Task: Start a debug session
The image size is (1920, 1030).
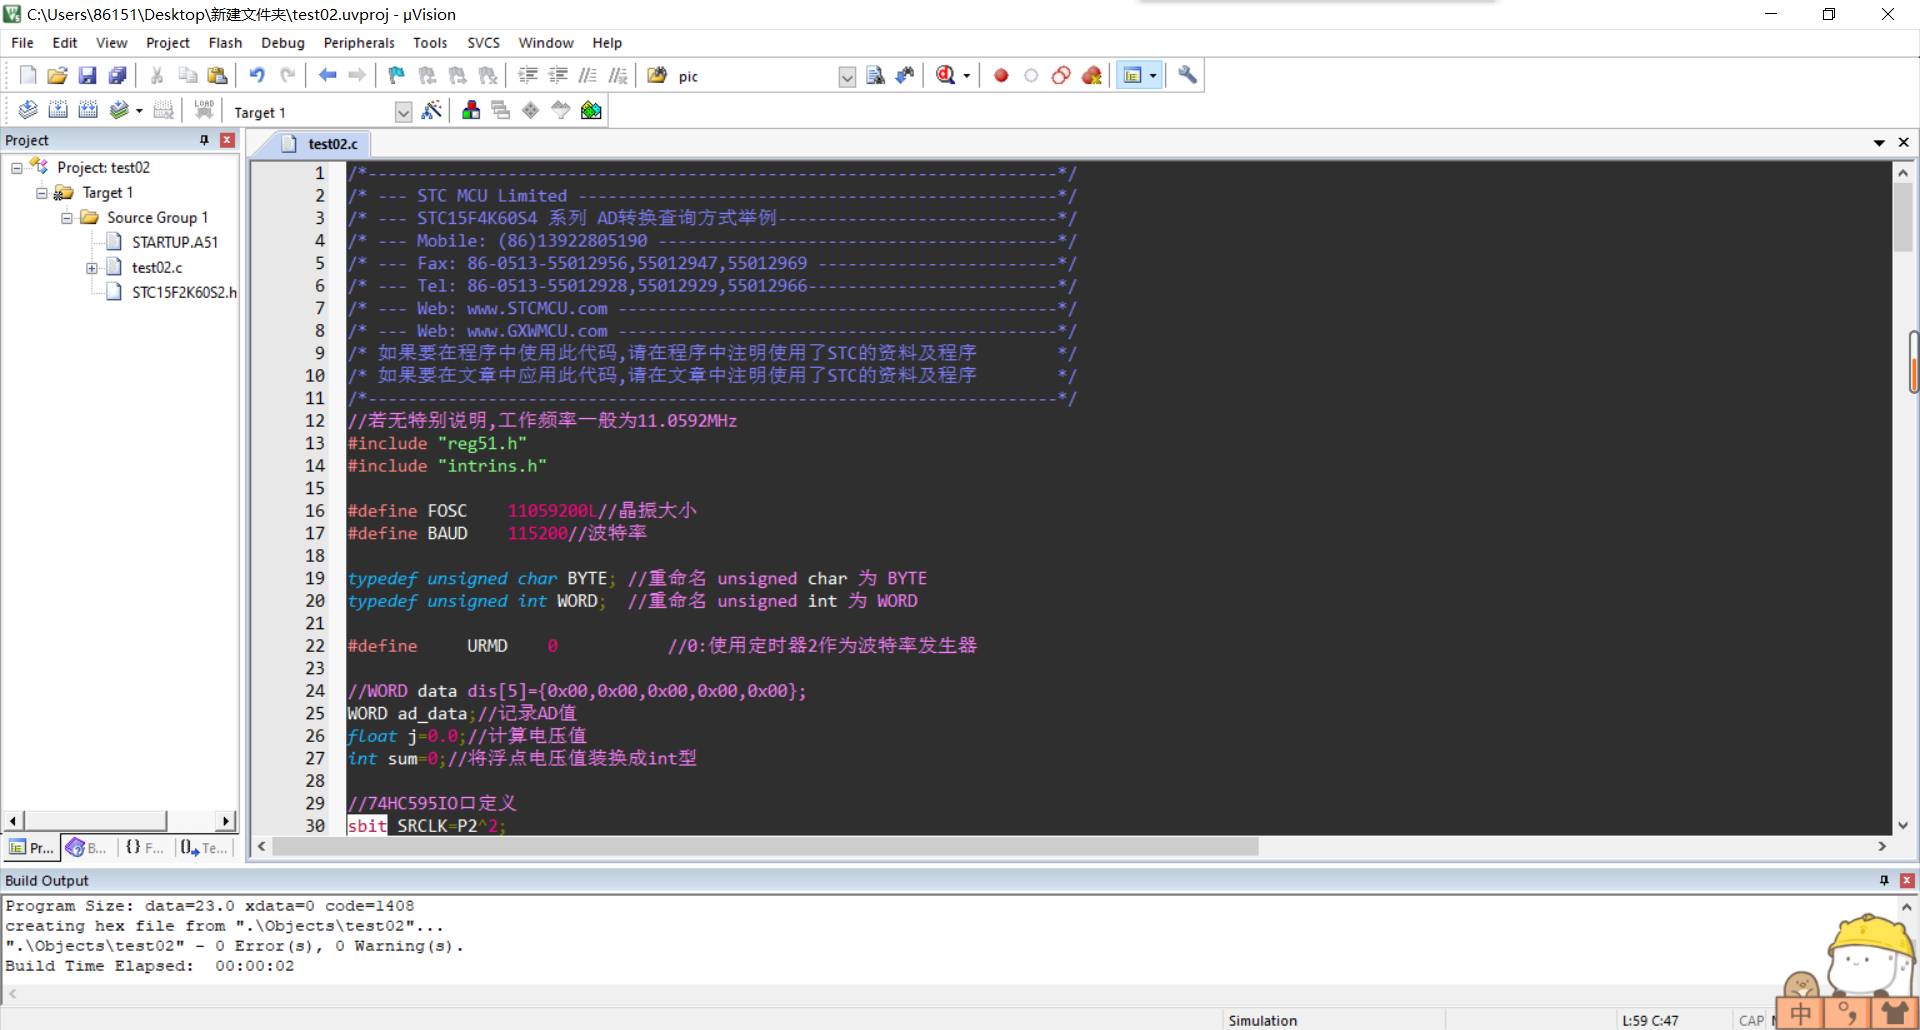Action: coord(946,75)
